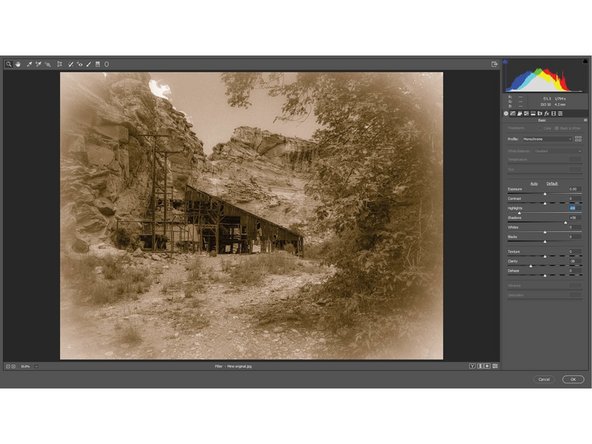Toggle highlight clipping warning in histogram
The width and height of the screenshot is (592, 444).
pos(585,61)
